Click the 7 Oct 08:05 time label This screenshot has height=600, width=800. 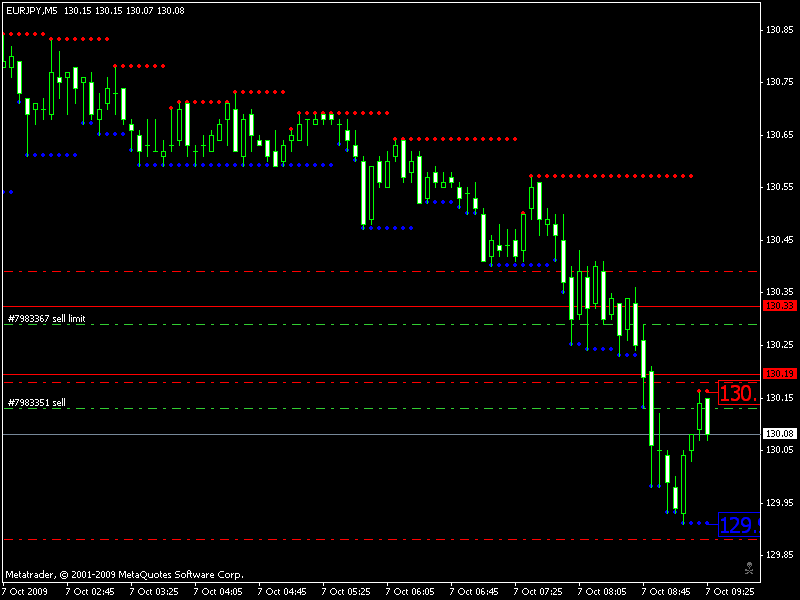[602, 592]
